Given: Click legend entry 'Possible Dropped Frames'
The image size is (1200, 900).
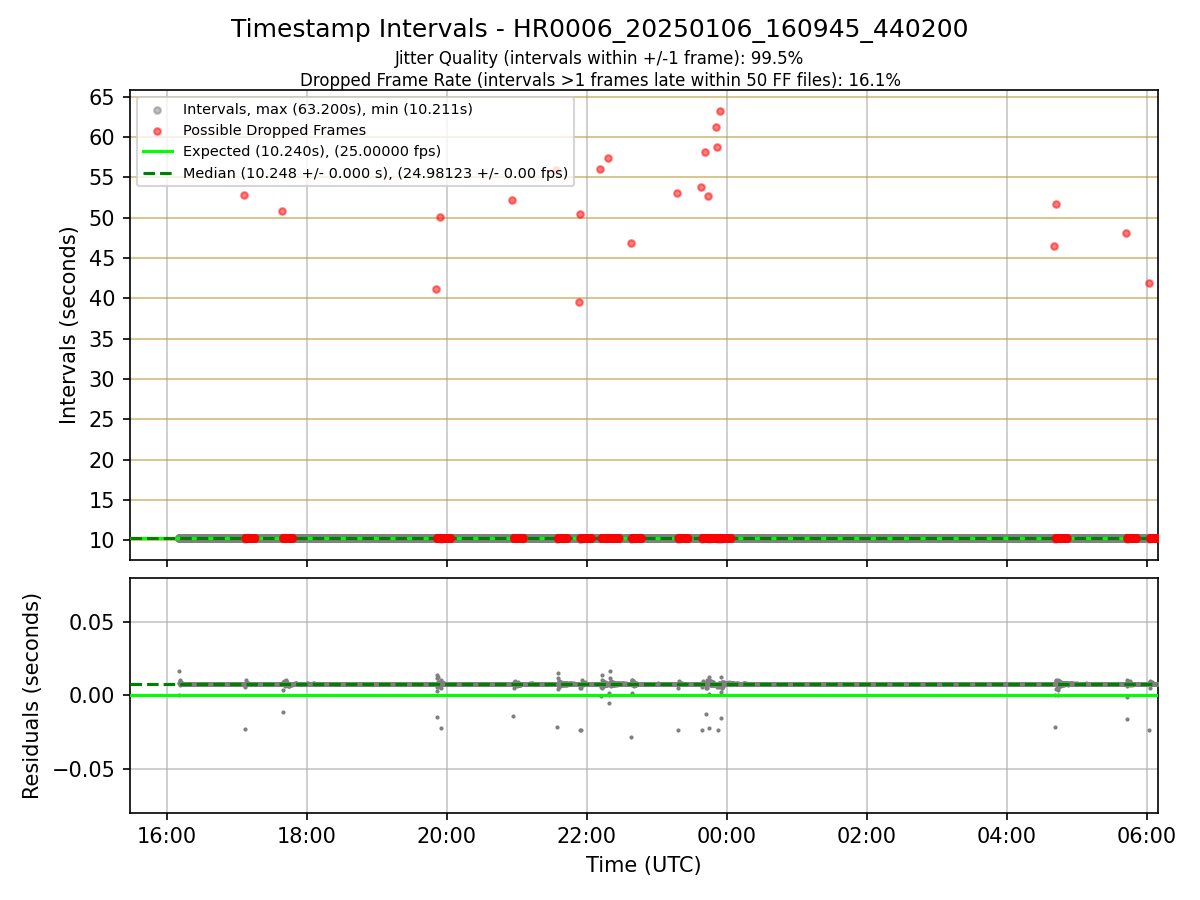Looking at the screenshot, I should pos(275,130).
